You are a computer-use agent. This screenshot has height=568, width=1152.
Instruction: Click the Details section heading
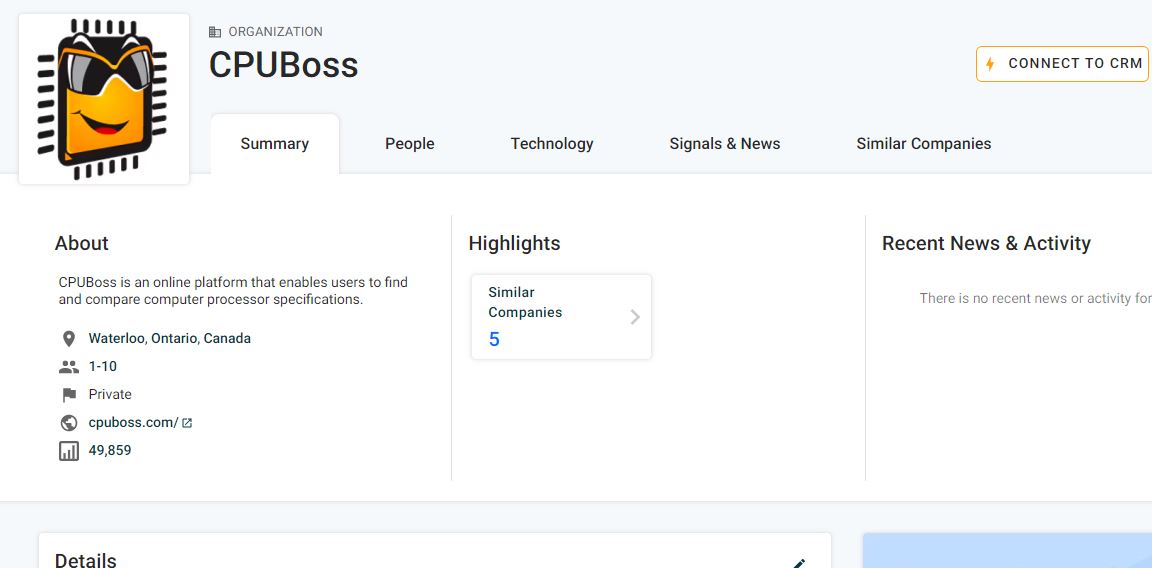click(x=85, y=560)
